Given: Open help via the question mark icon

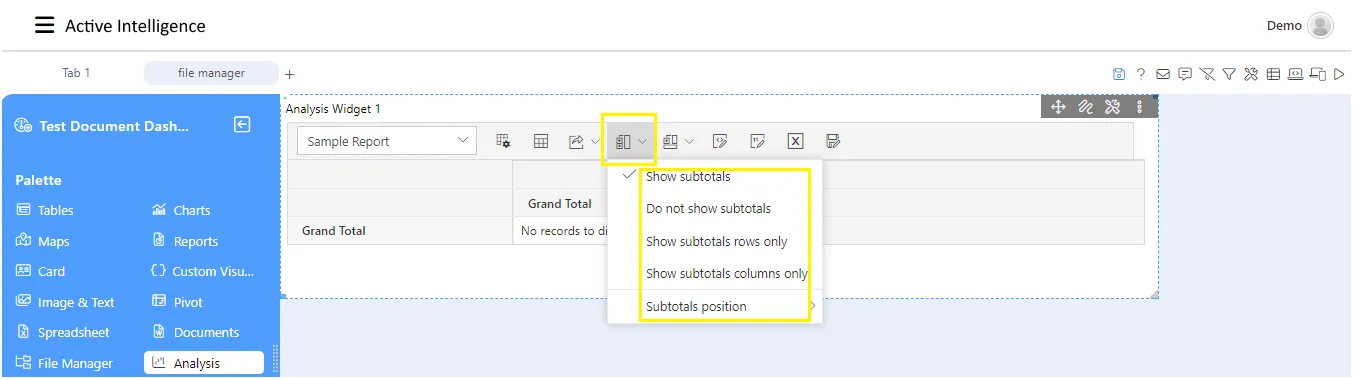Looking at the screenshot, I should pyautogui.click(x=1141, y=74).
